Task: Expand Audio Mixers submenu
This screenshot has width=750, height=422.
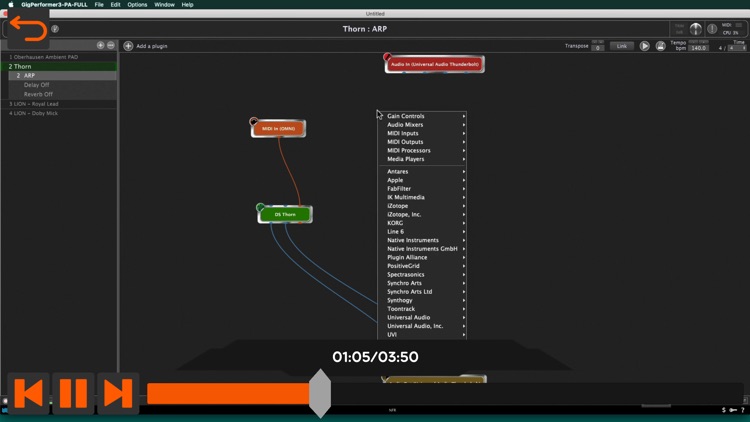Action: pyautogui.click(x=422, y=124)
